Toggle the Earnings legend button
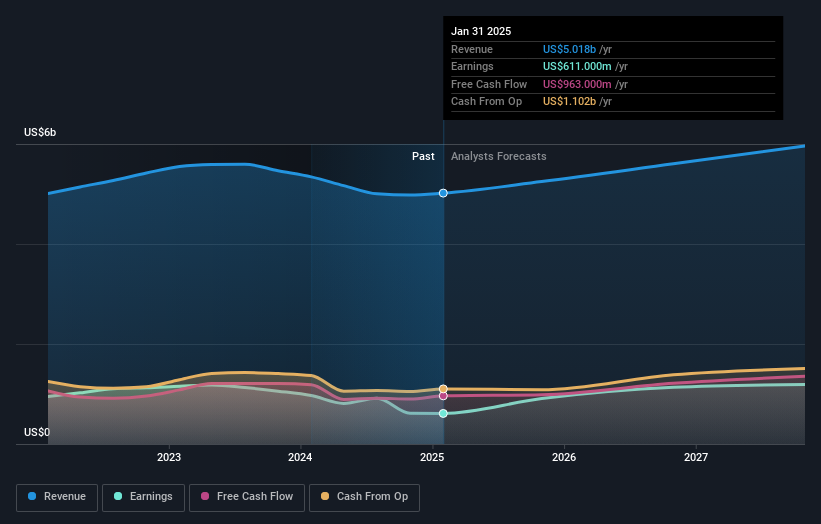 click(143, 497)
